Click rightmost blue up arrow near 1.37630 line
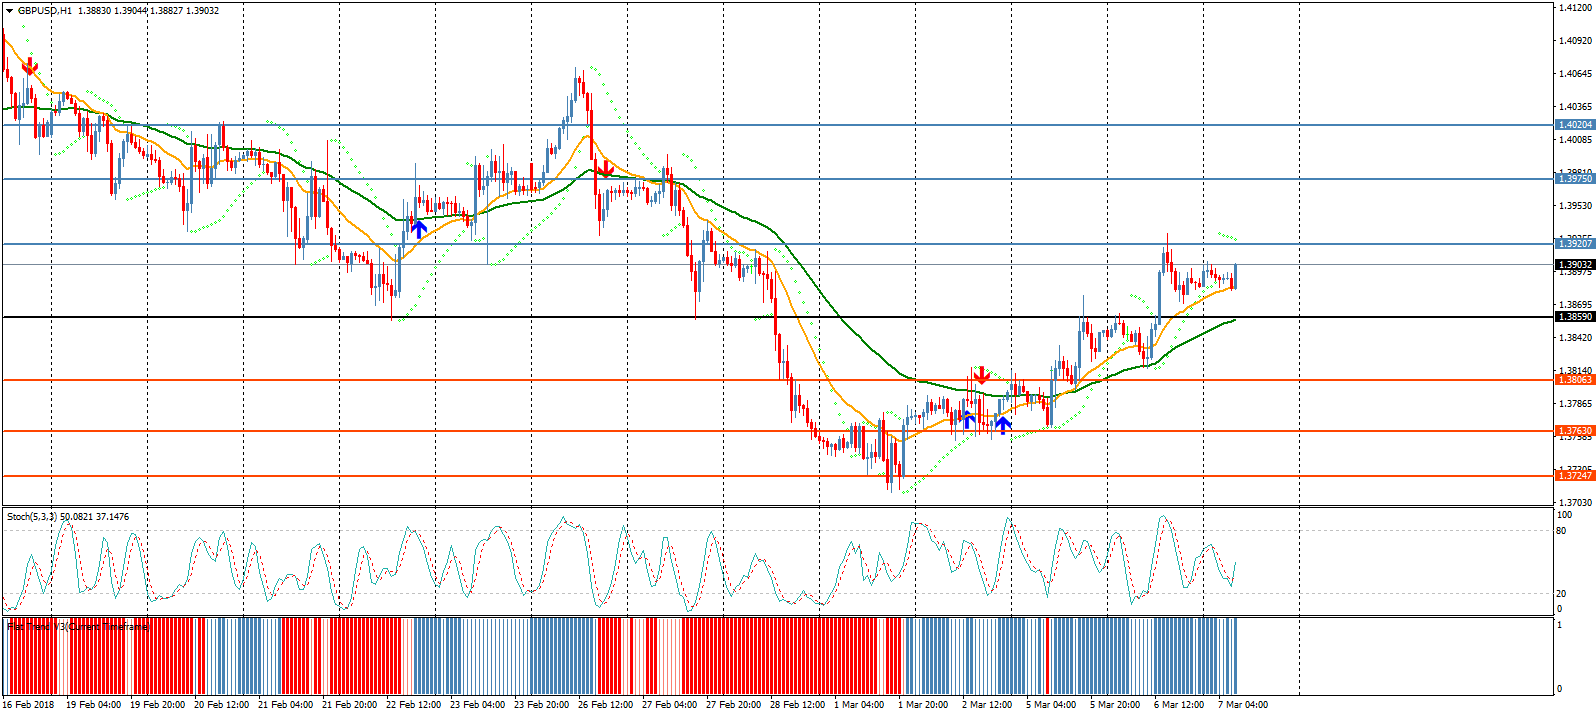Image resolution: width=1596 pixels, height=716 pixels. point(1003,425)
